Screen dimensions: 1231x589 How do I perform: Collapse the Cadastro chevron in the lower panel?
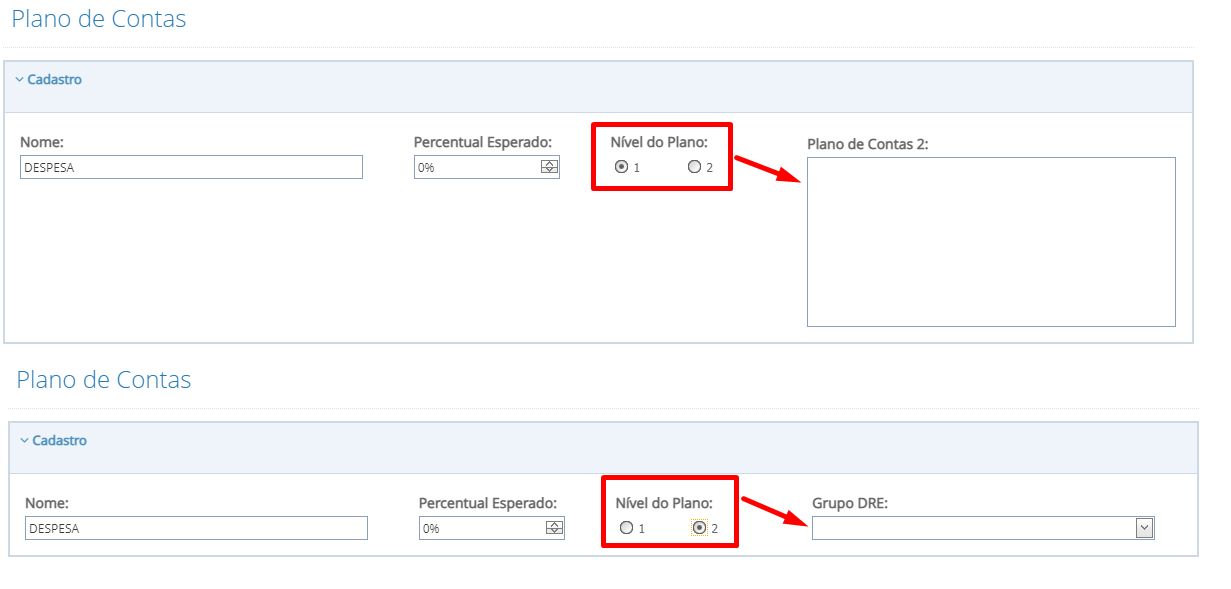(x=24, y=441)
